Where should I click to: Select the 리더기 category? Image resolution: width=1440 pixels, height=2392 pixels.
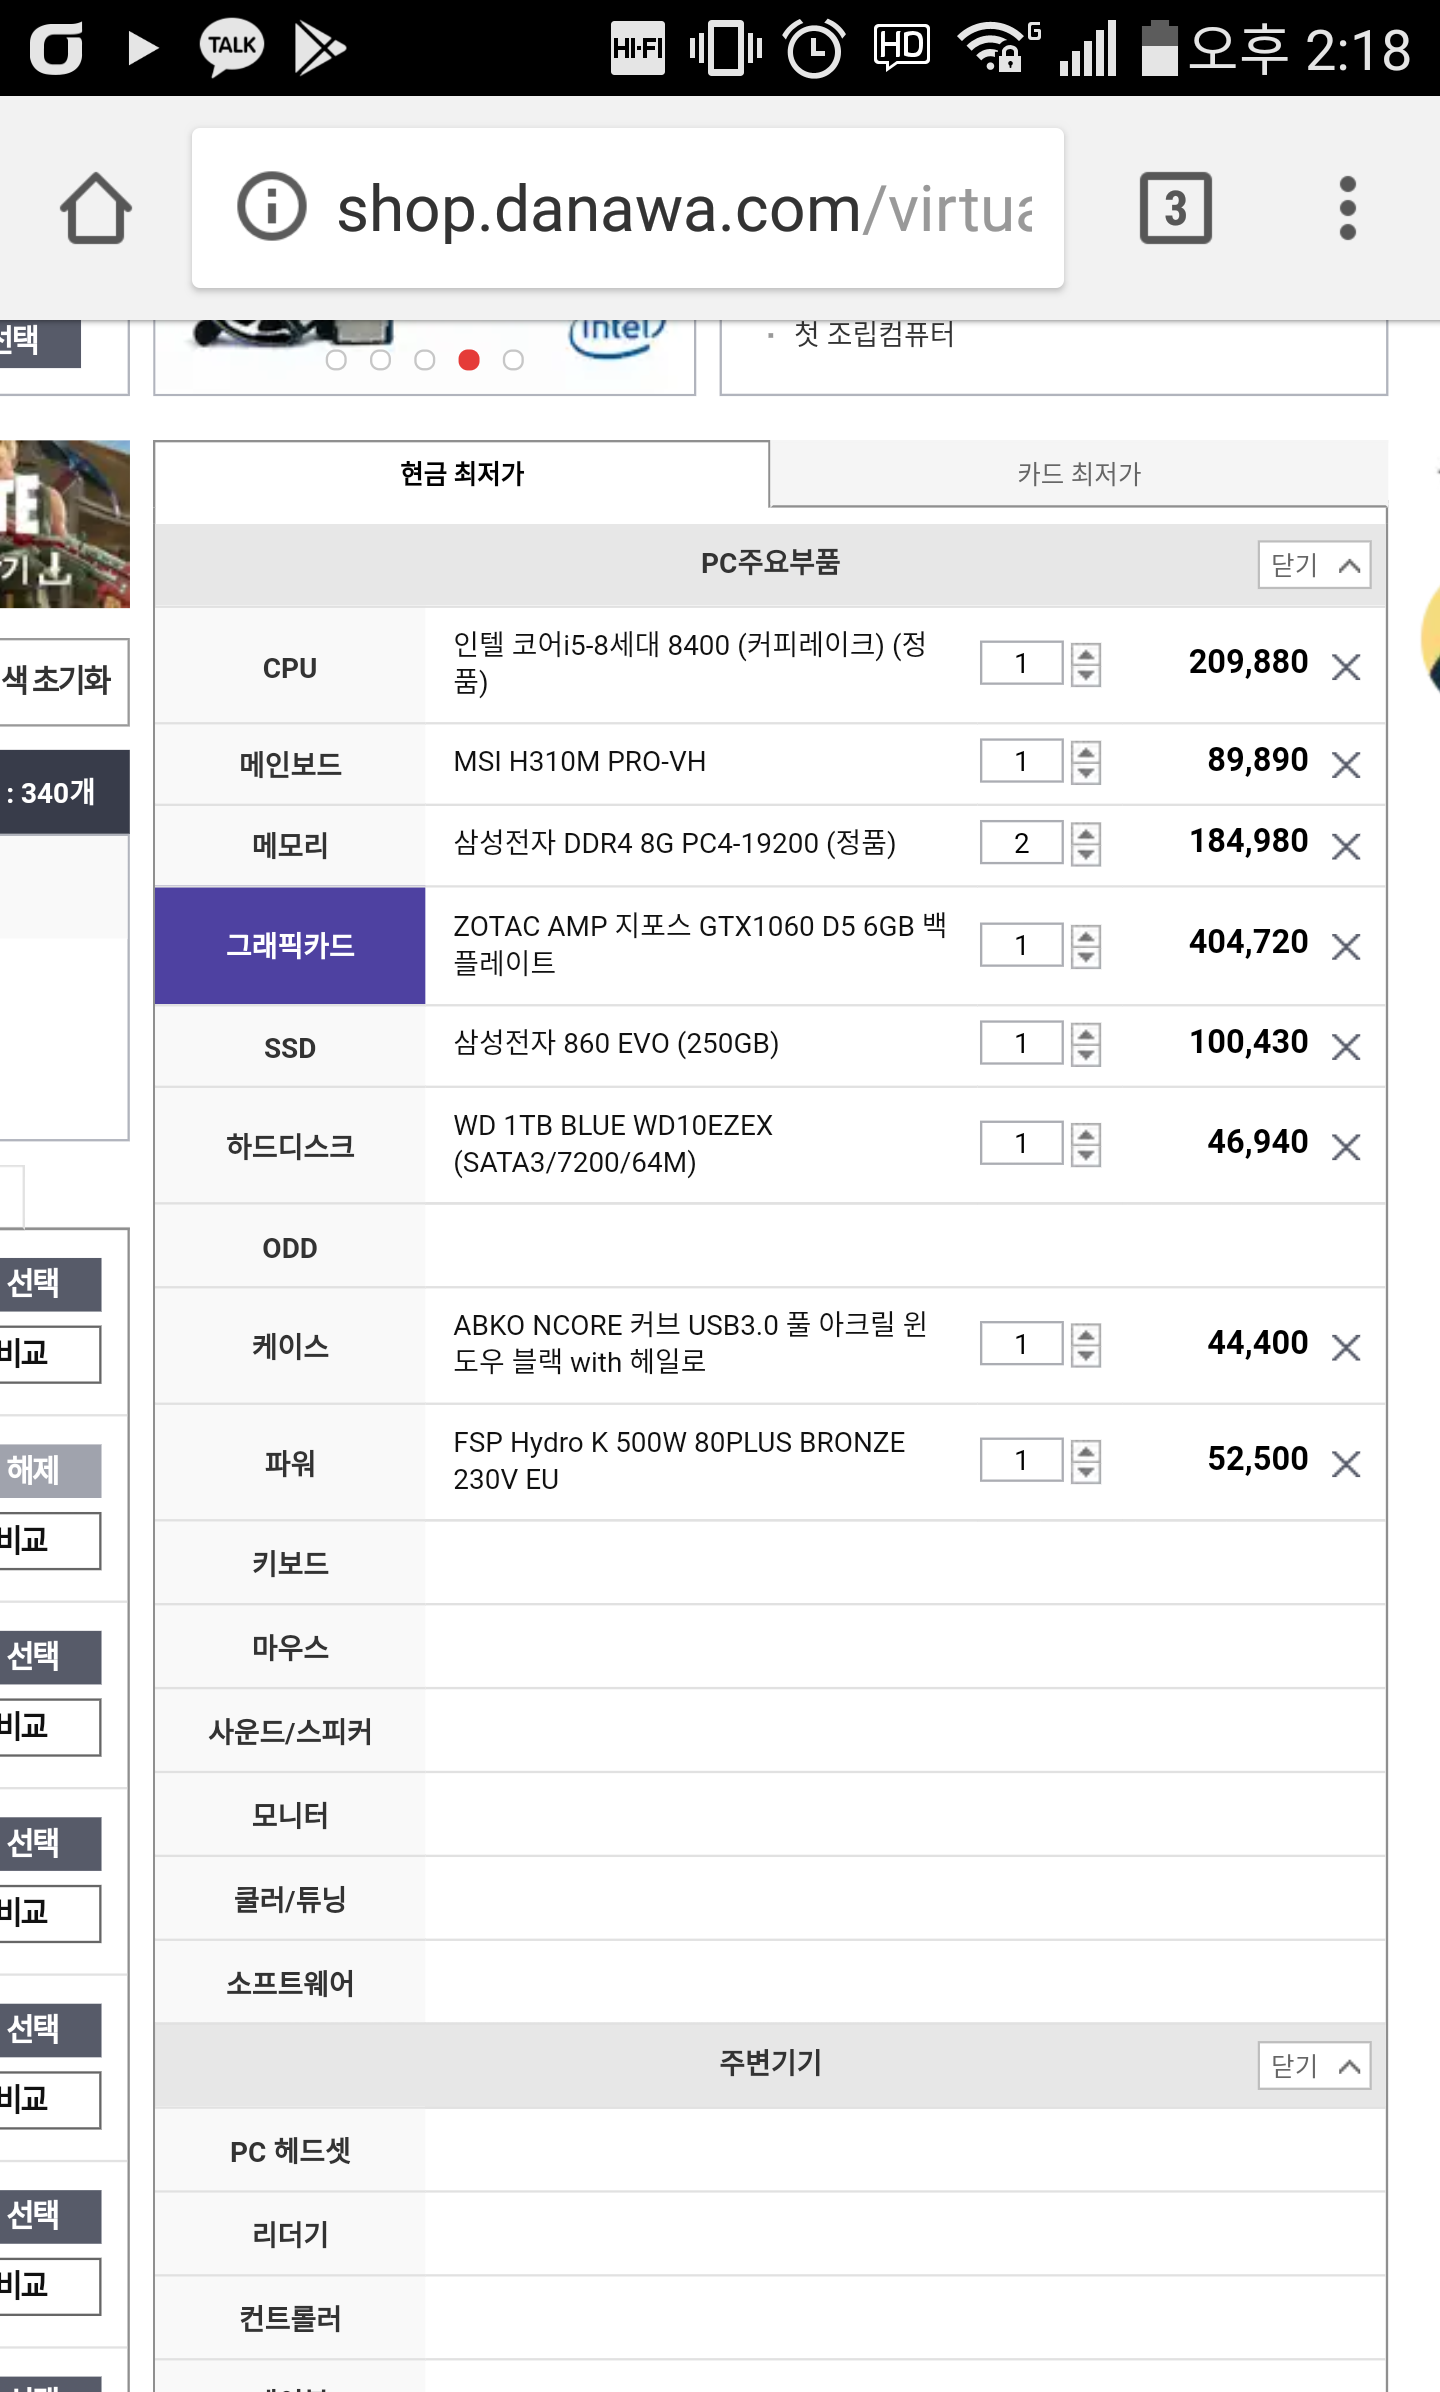(x=290, y=2235)
